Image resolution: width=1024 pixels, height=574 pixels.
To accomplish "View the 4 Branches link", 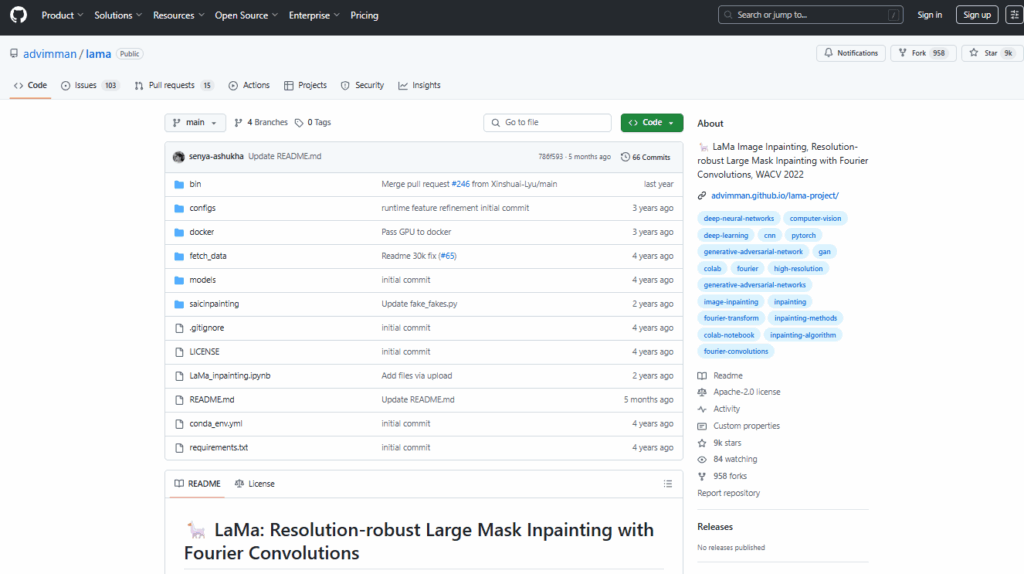I will tap(261, 123).
